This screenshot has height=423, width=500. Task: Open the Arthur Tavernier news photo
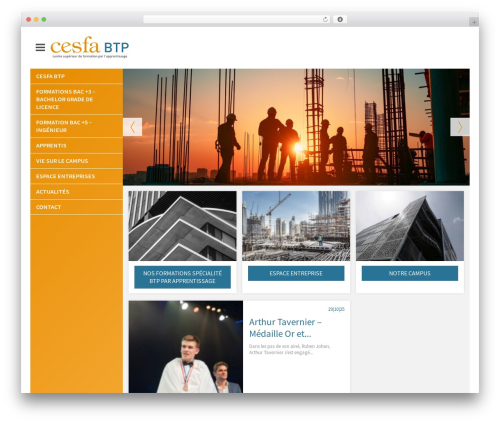point(186,347)
